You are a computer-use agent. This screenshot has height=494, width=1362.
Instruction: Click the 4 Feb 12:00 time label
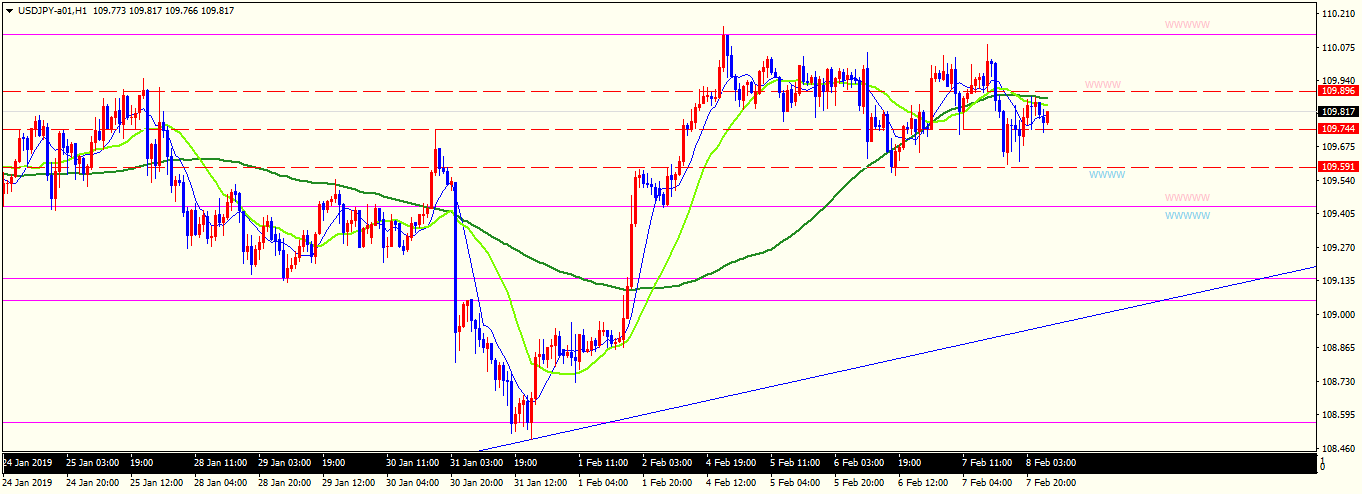coord(731,482)
